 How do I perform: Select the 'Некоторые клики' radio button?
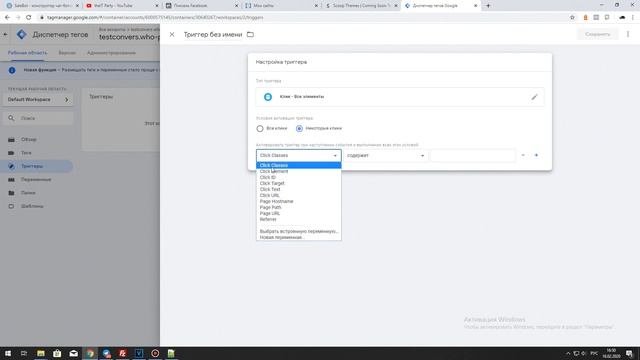tap(299, 129)
